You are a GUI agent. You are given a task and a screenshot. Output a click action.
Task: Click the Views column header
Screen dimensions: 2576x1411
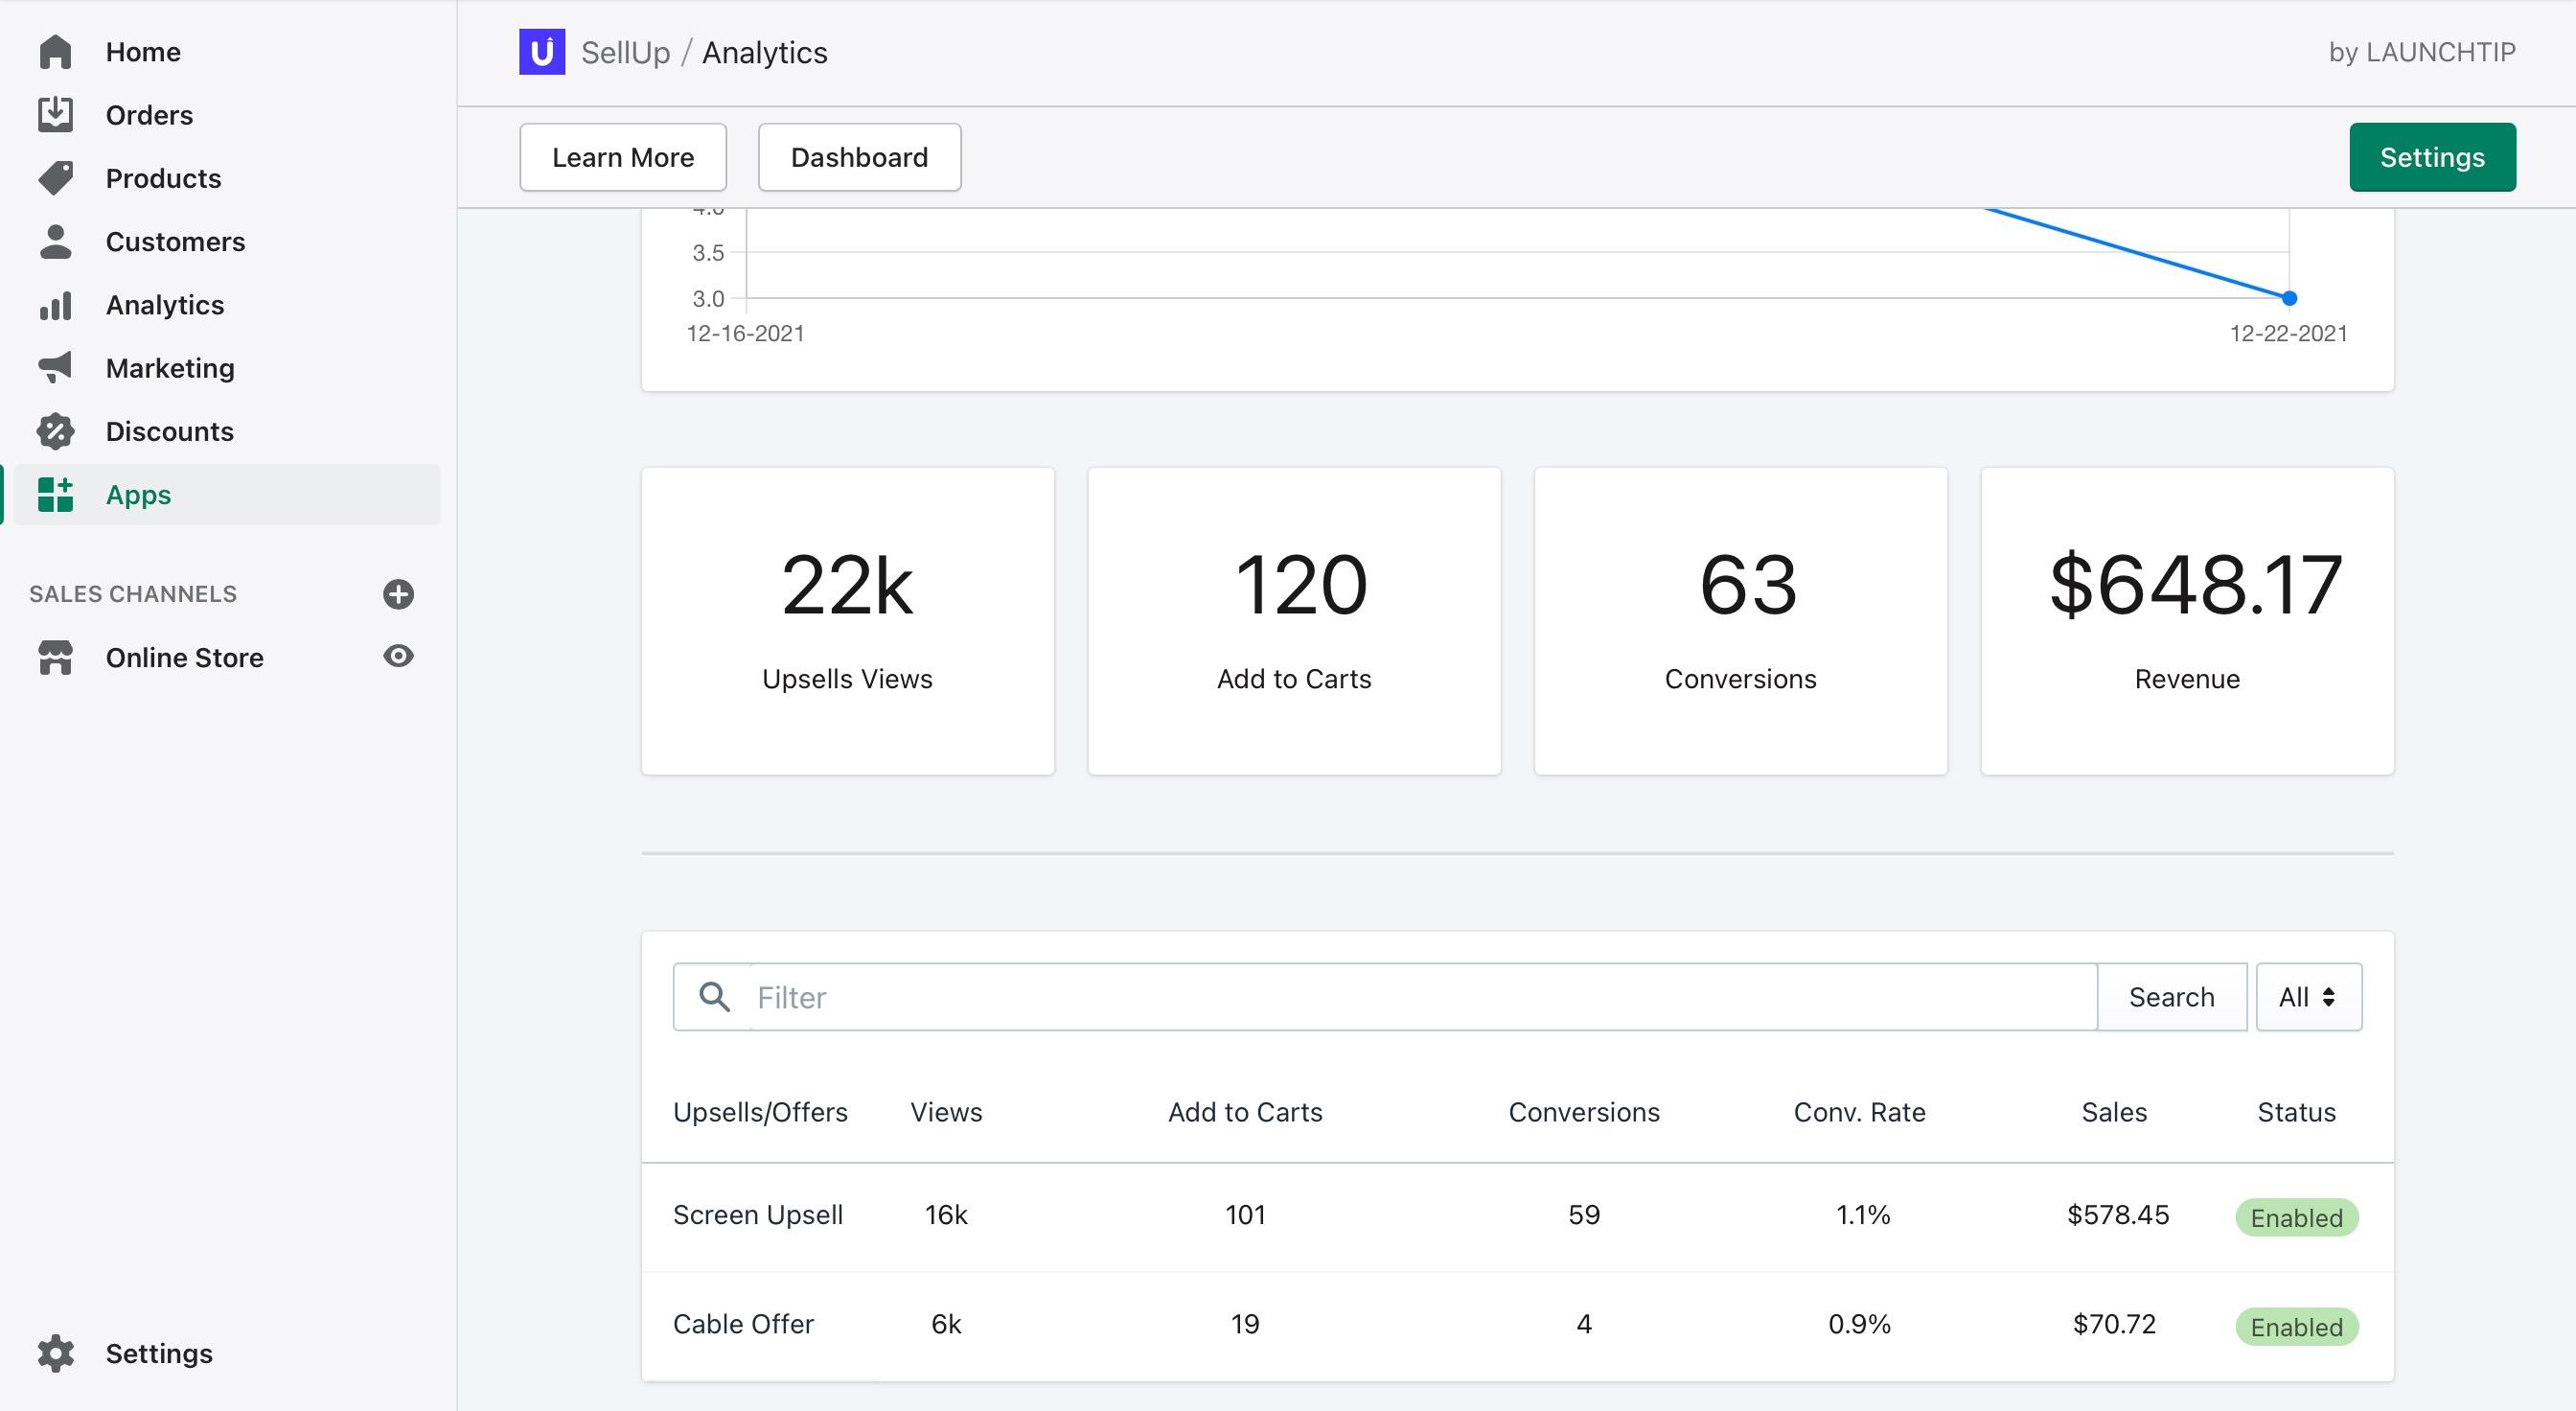pyautogui.click(x=946, y=1112)
